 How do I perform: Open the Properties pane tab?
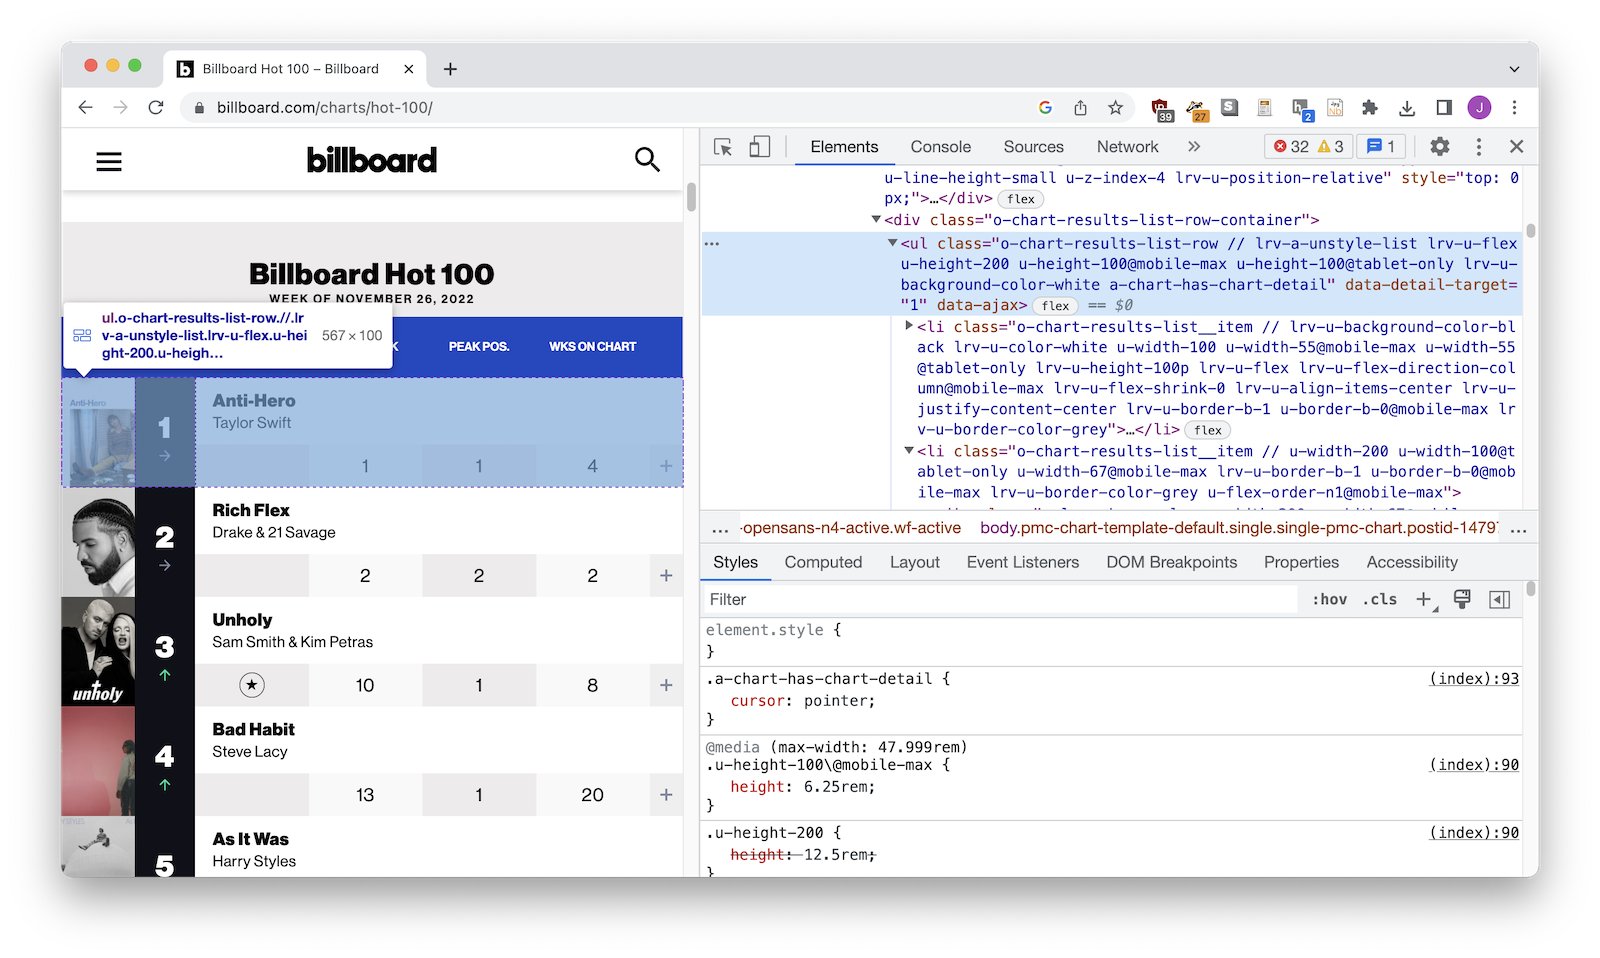coord(1301,562)
